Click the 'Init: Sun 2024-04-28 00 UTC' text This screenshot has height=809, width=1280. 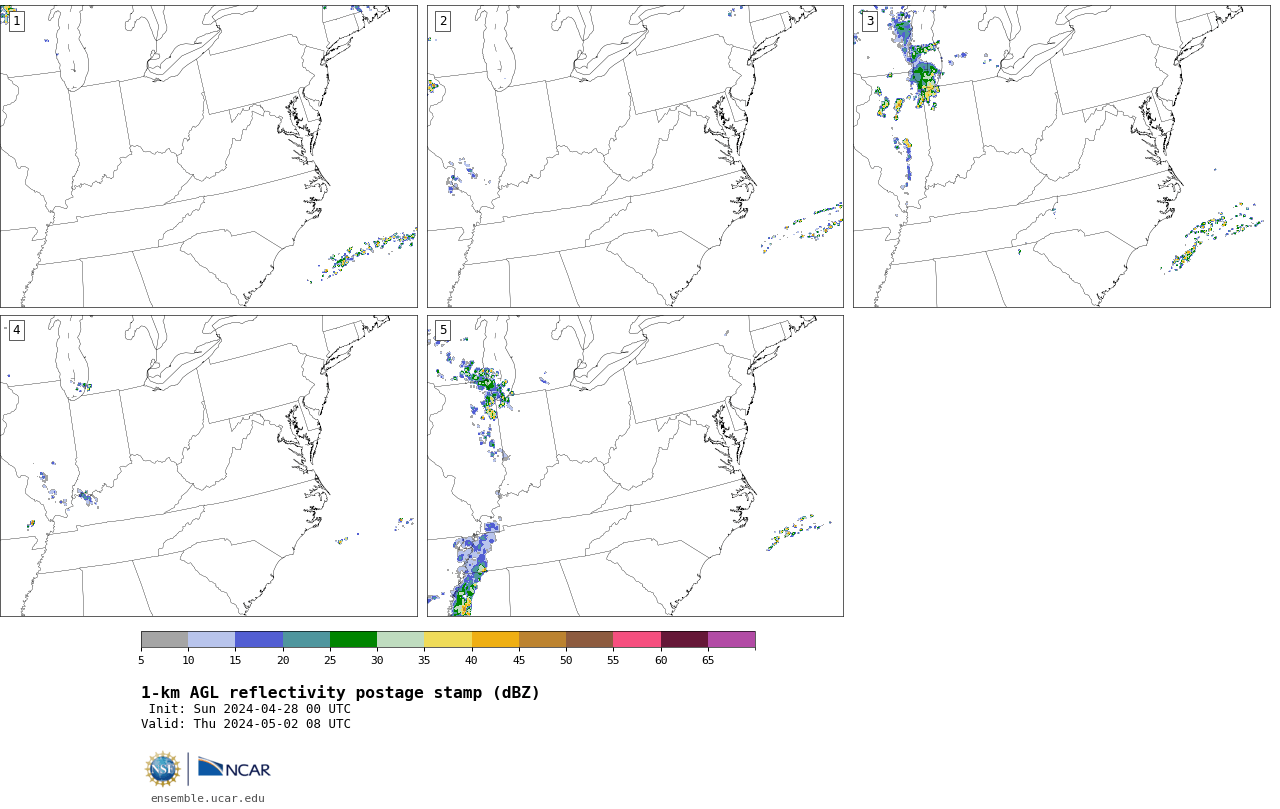click(x=250, y=709)
